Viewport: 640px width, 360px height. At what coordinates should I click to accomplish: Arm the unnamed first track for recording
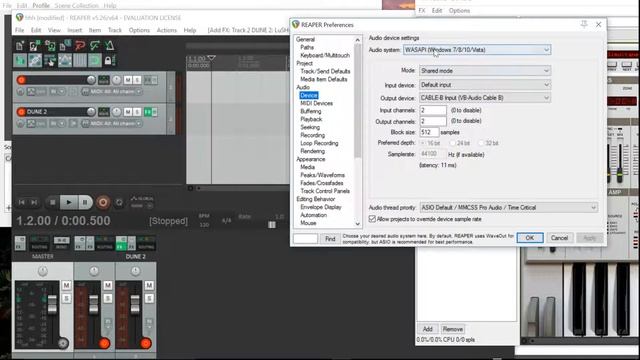coord(21,80)
